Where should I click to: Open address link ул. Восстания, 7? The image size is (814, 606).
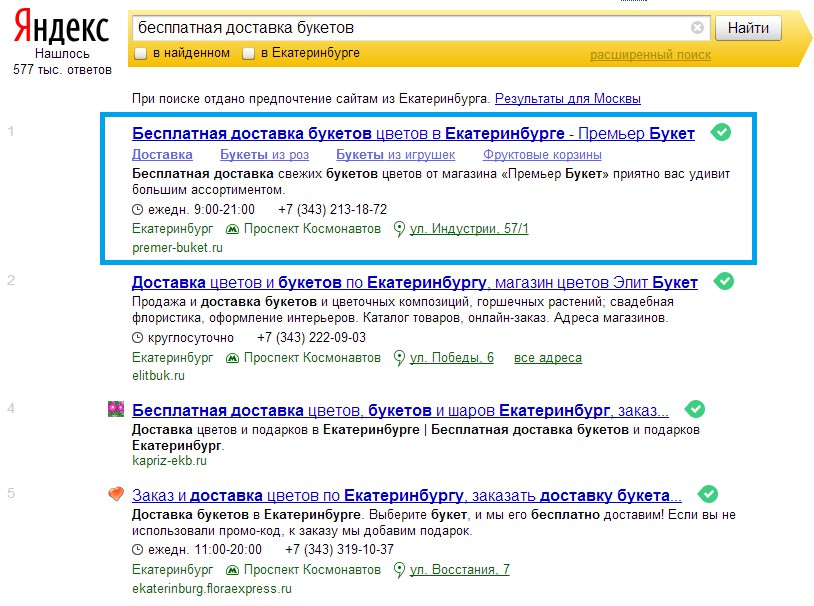pyautogui.click(x=460, y=570)
